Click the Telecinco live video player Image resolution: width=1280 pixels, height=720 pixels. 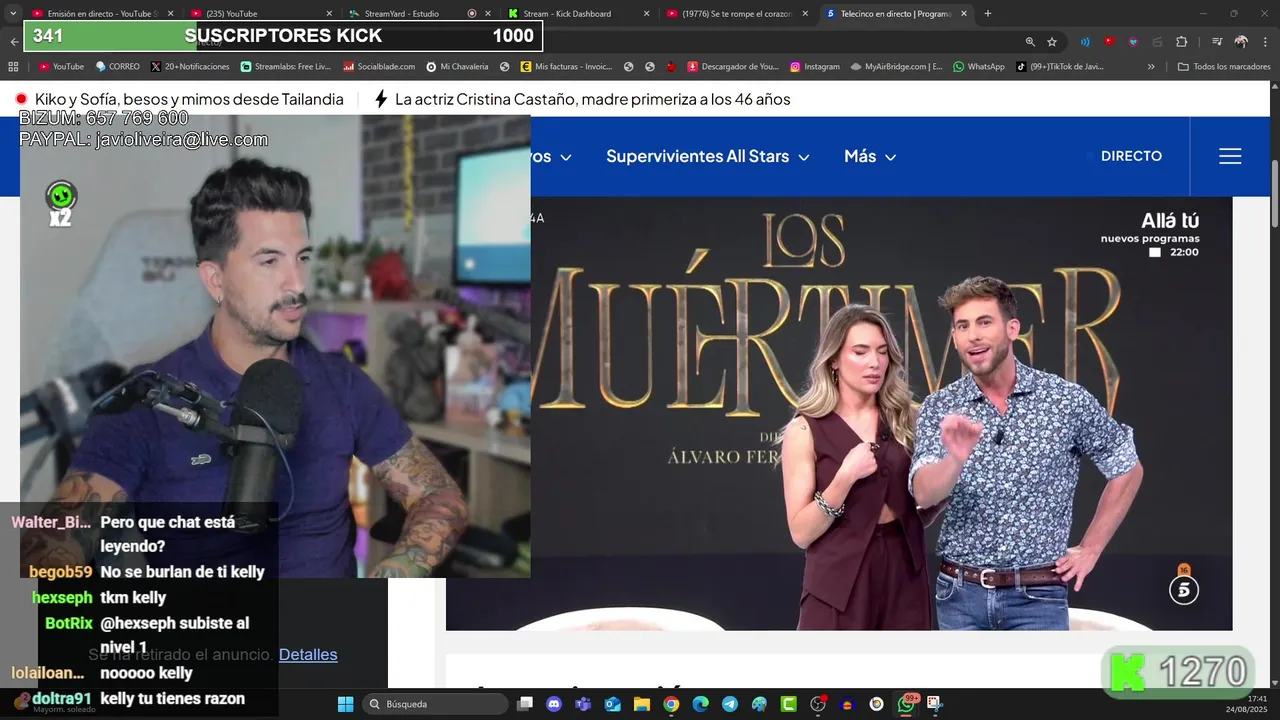point(839,413)
